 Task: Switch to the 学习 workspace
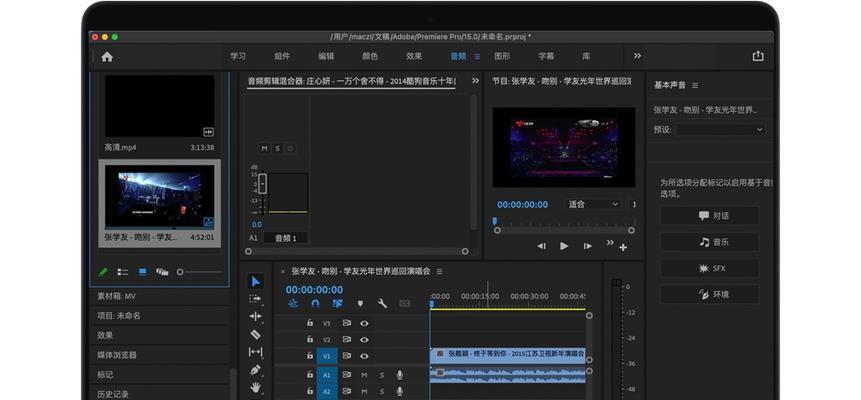click(238, 56)
